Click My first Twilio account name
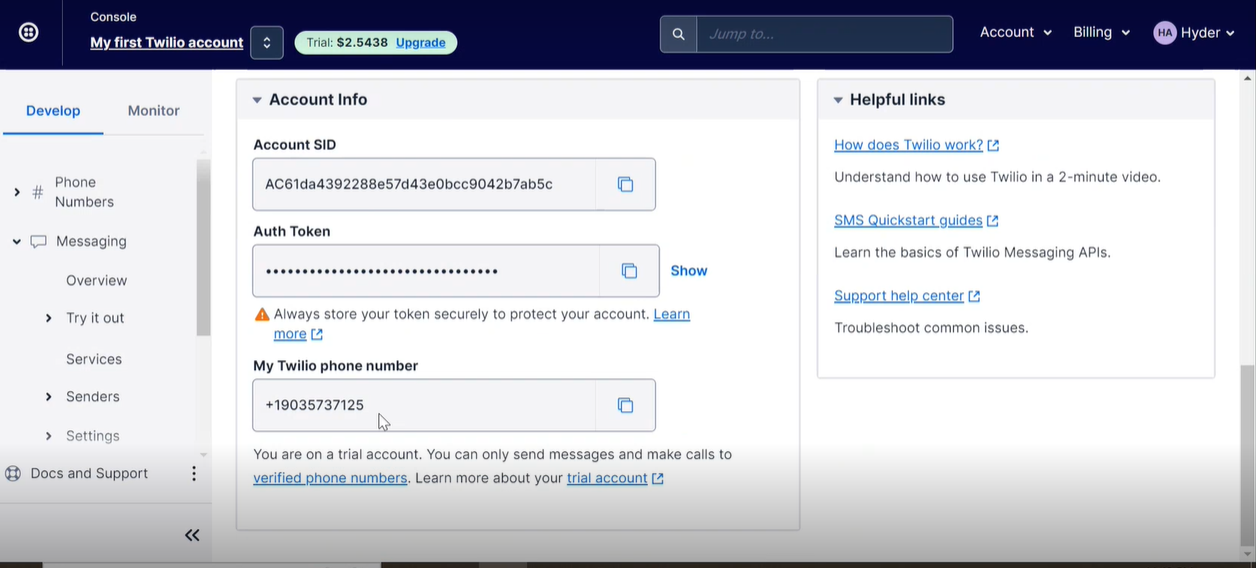 pyautogui.click(x=167, y=43)
